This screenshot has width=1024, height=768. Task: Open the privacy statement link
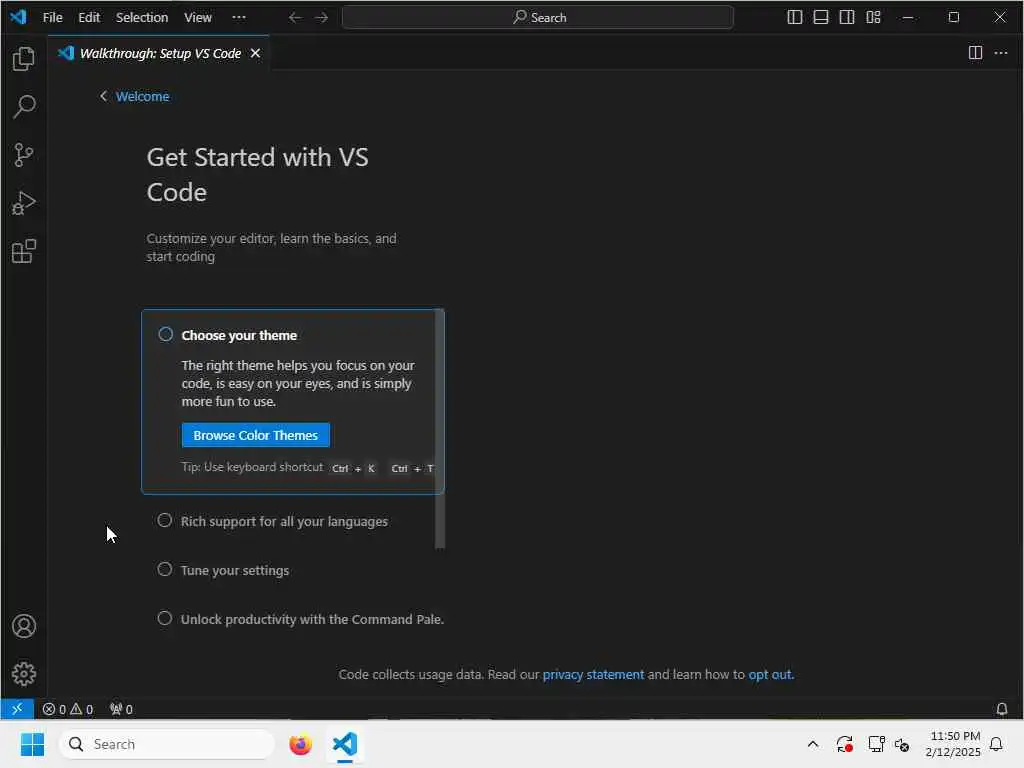click(593, 674)
